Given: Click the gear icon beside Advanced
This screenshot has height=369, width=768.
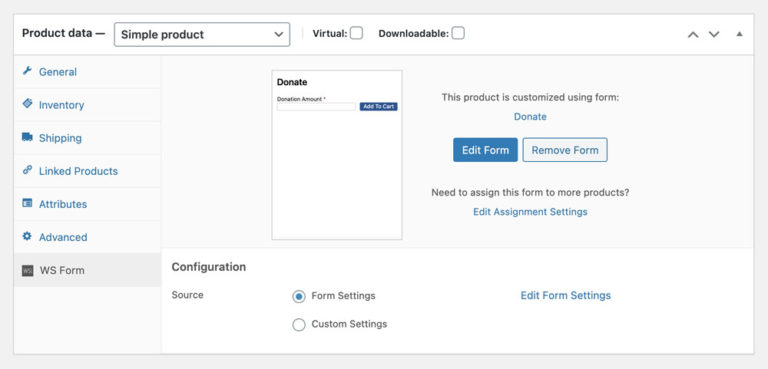Looking at the screenshot, I should coord(27,236).
